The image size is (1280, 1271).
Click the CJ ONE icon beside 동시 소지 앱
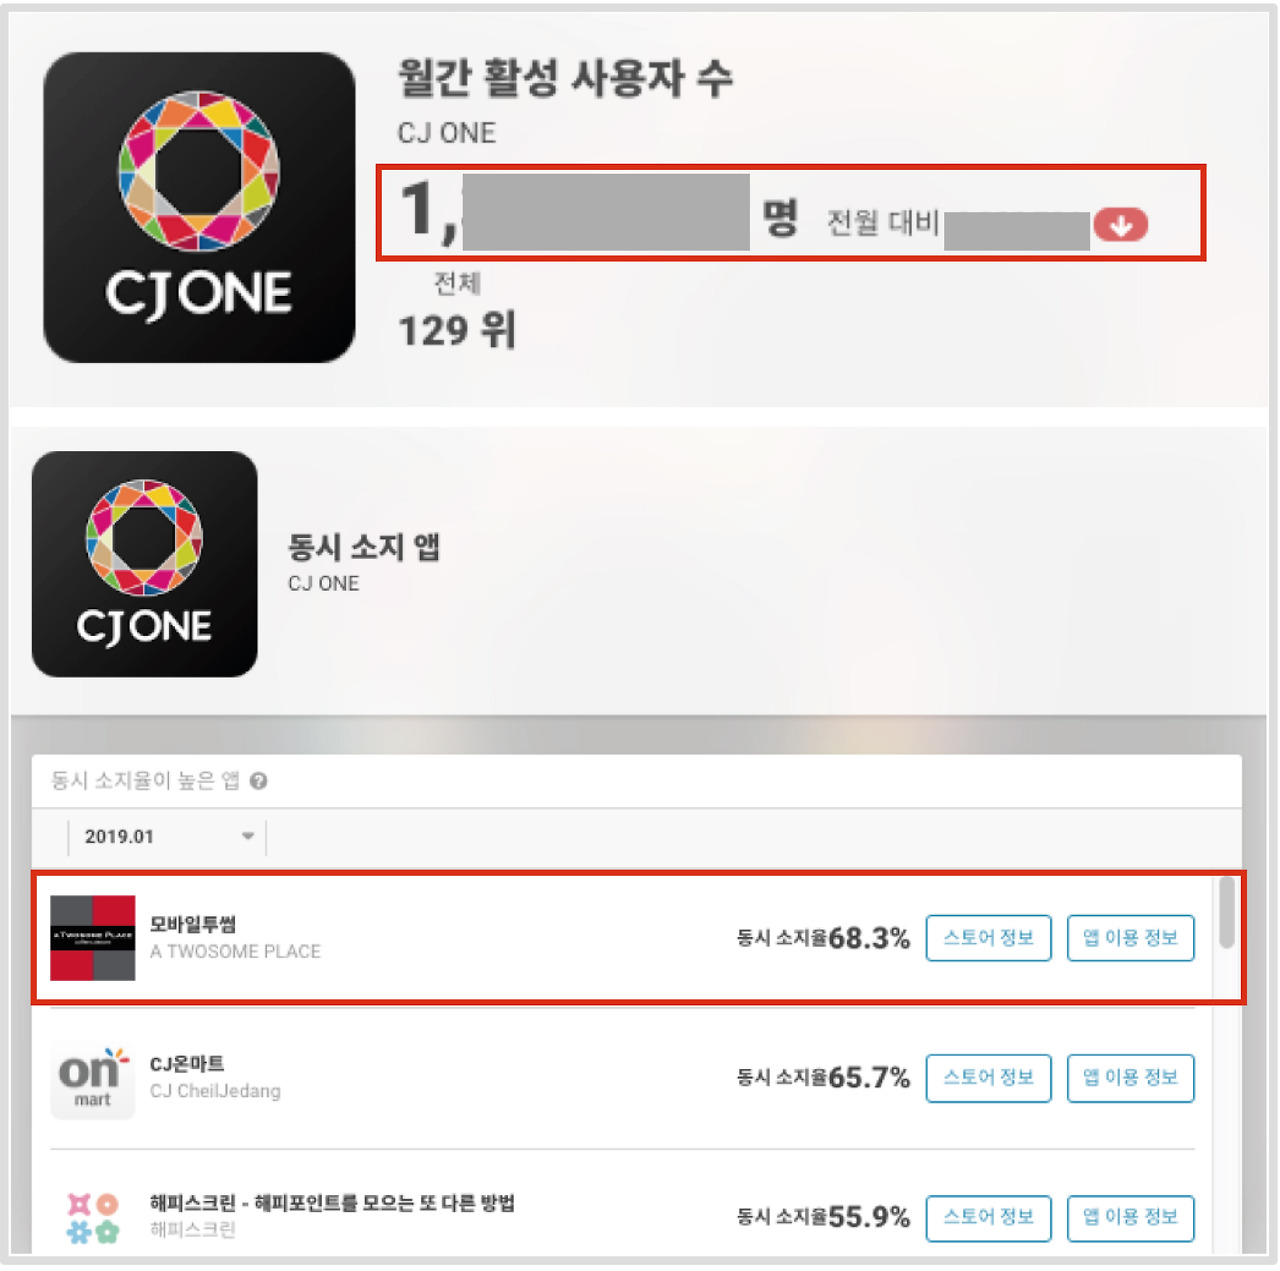[x=145, y=564]
